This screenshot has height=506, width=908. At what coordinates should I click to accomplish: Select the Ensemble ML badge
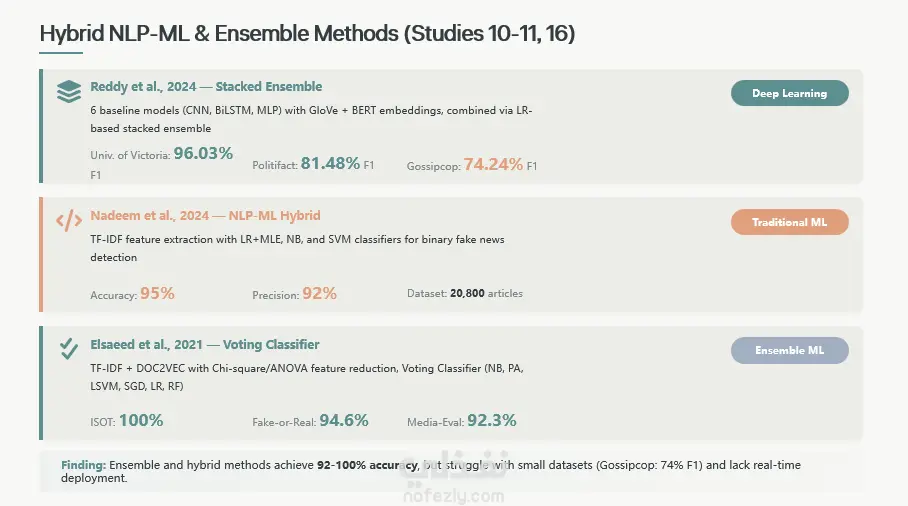[789, 350]
